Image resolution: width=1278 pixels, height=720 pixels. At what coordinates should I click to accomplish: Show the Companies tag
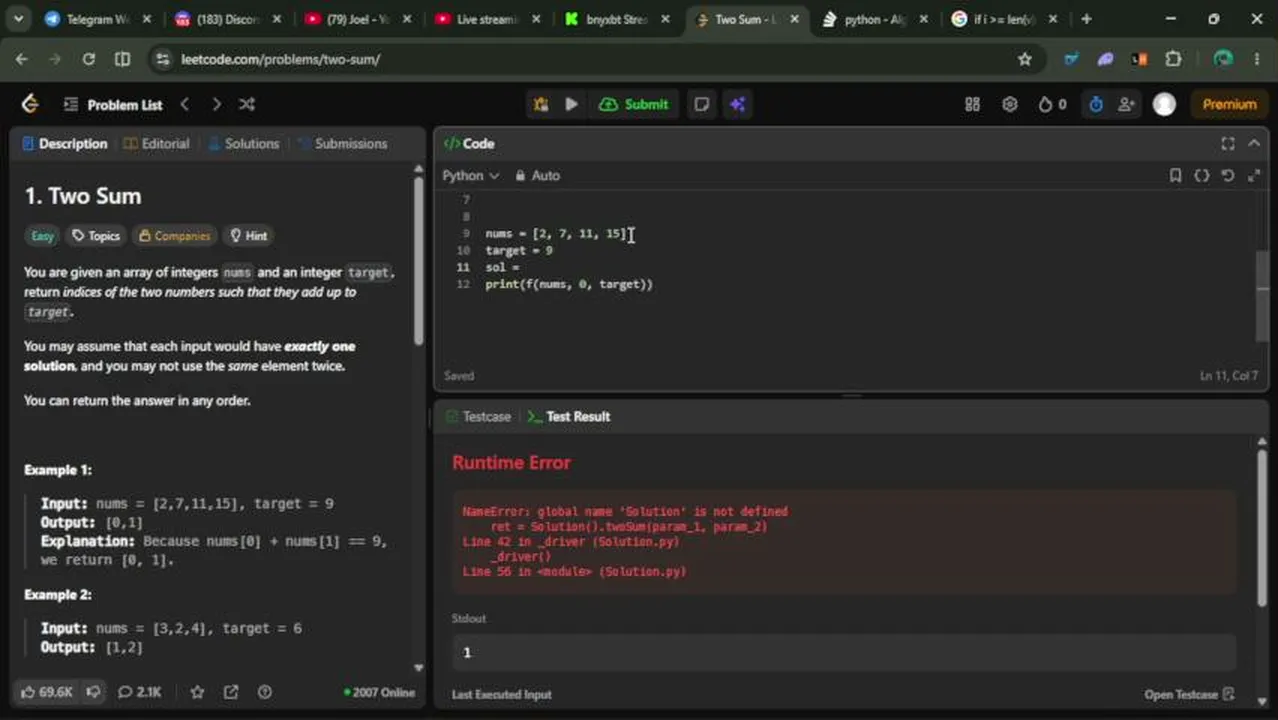pos(175,236)
